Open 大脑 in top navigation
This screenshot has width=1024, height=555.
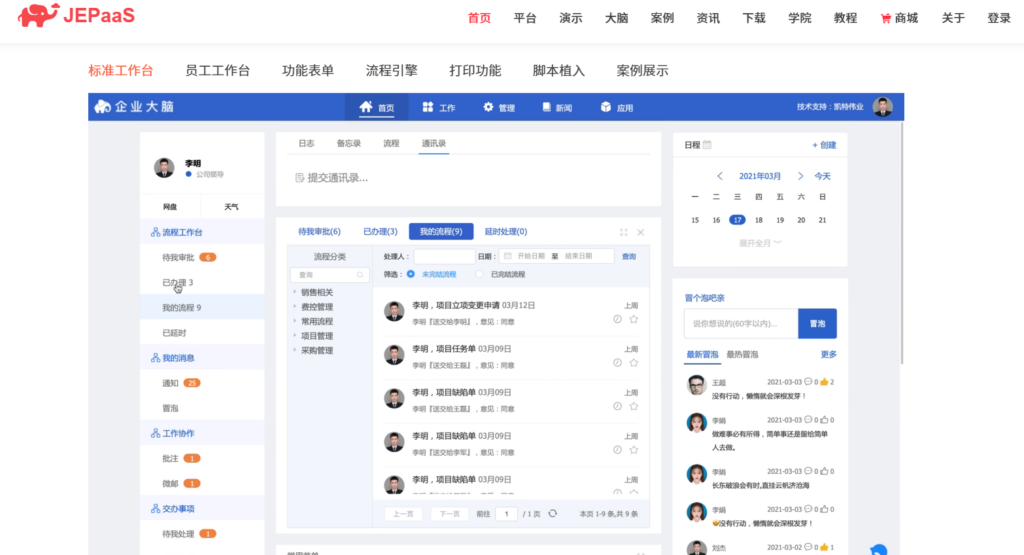click(616, 18)
